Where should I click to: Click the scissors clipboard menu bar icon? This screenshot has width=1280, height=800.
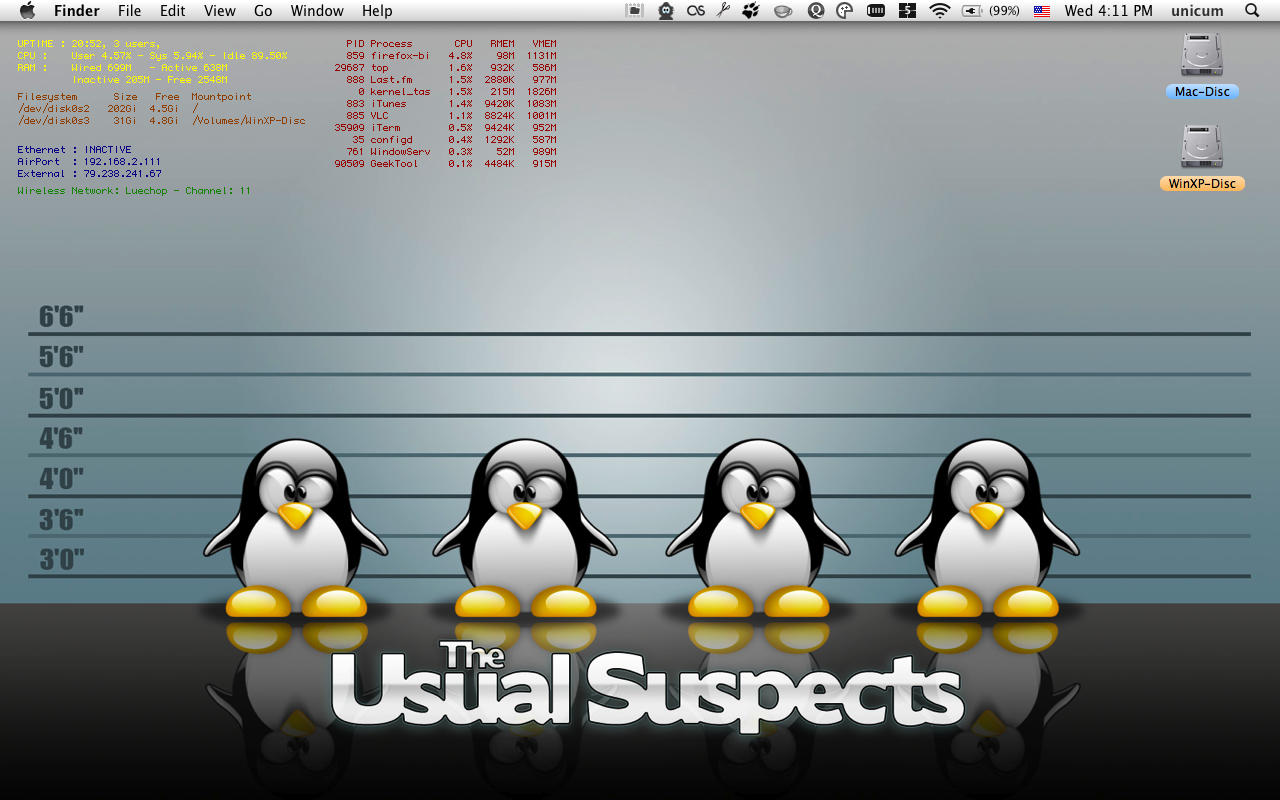coord(724,11)
